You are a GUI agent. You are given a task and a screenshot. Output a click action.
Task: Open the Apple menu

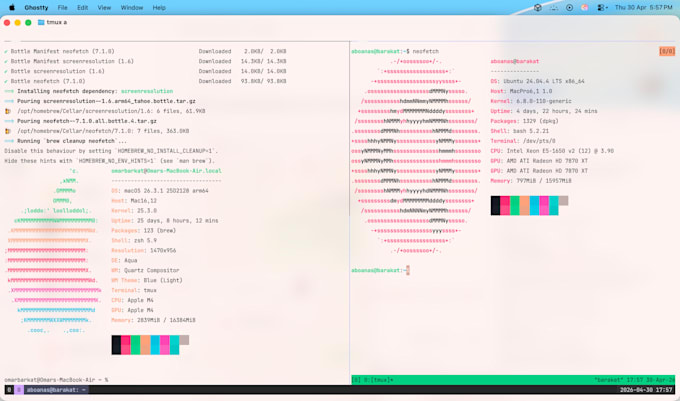point(12,7)
